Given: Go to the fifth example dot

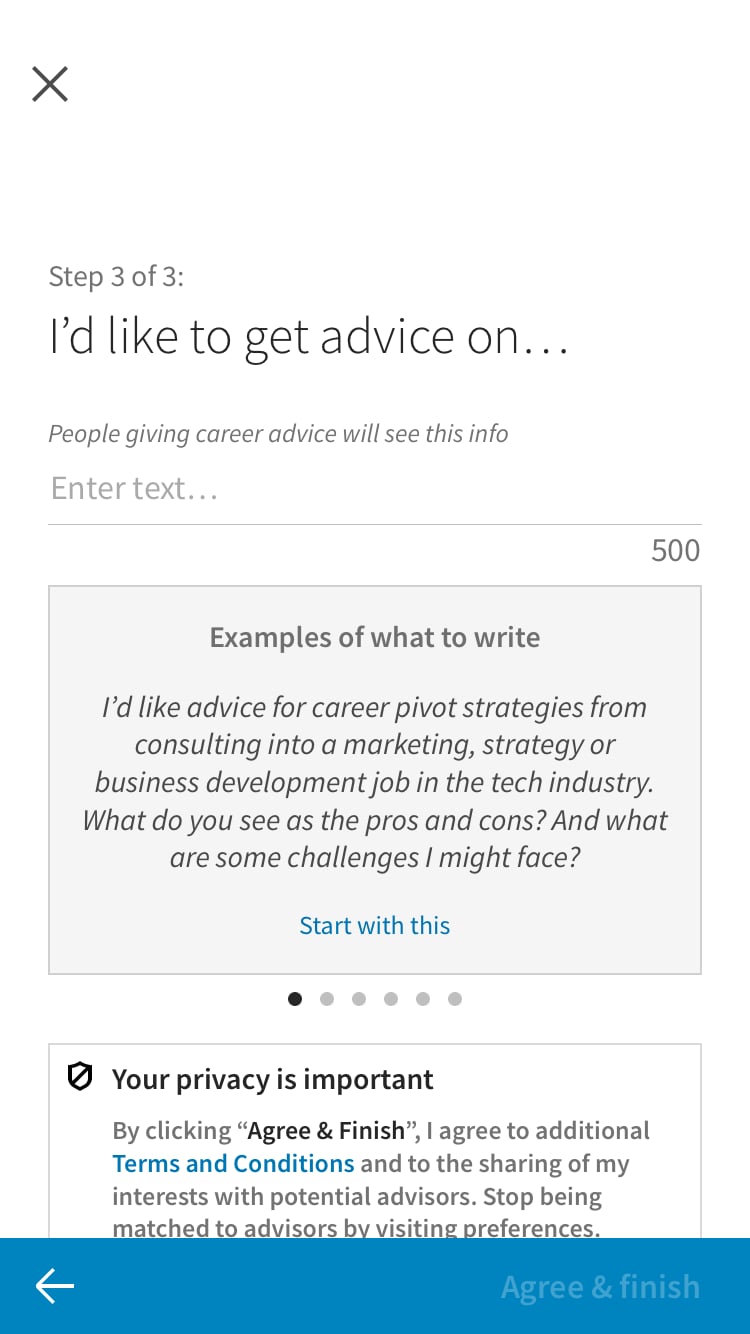Looking at the screenshot, I should (423, 998).
